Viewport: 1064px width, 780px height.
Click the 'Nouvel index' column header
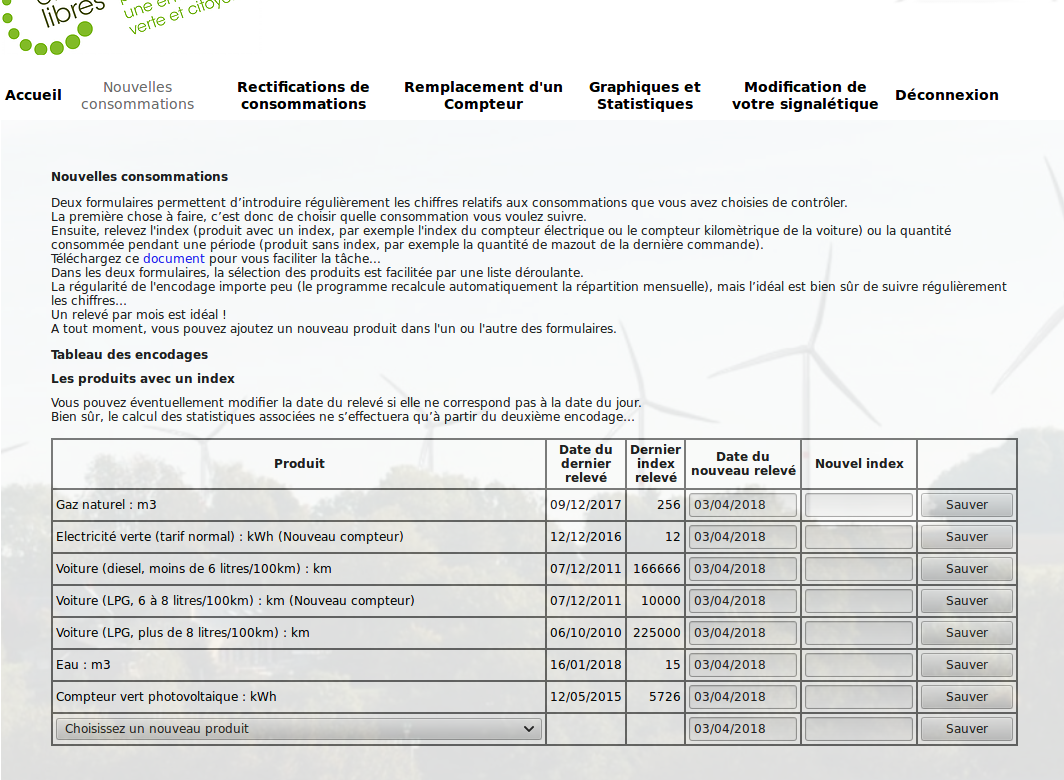click(x=859, y=464)
